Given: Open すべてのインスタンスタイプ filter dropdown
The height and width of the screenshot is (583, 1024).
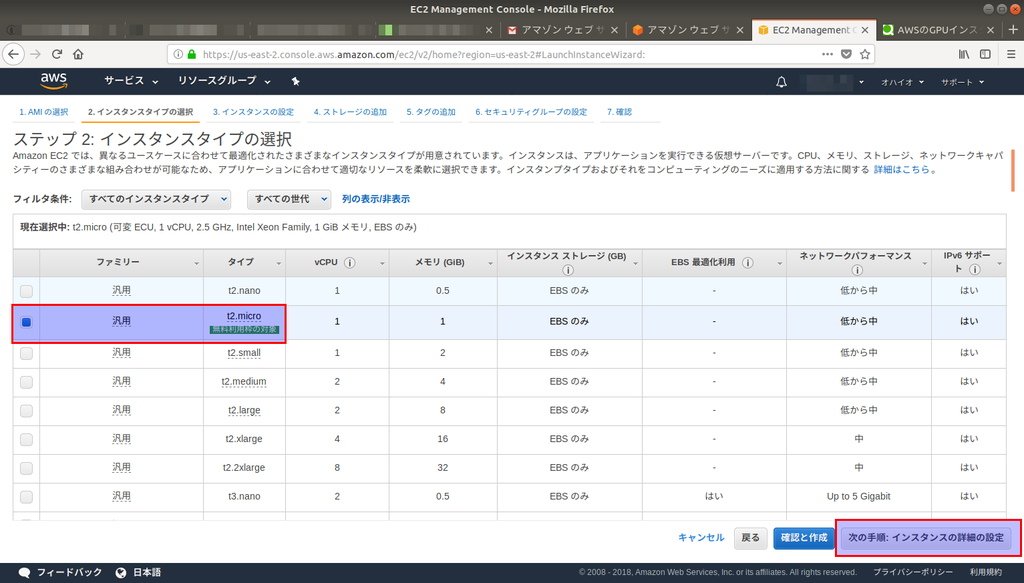Looking at the screenshot, I should [x=156, y=199].
